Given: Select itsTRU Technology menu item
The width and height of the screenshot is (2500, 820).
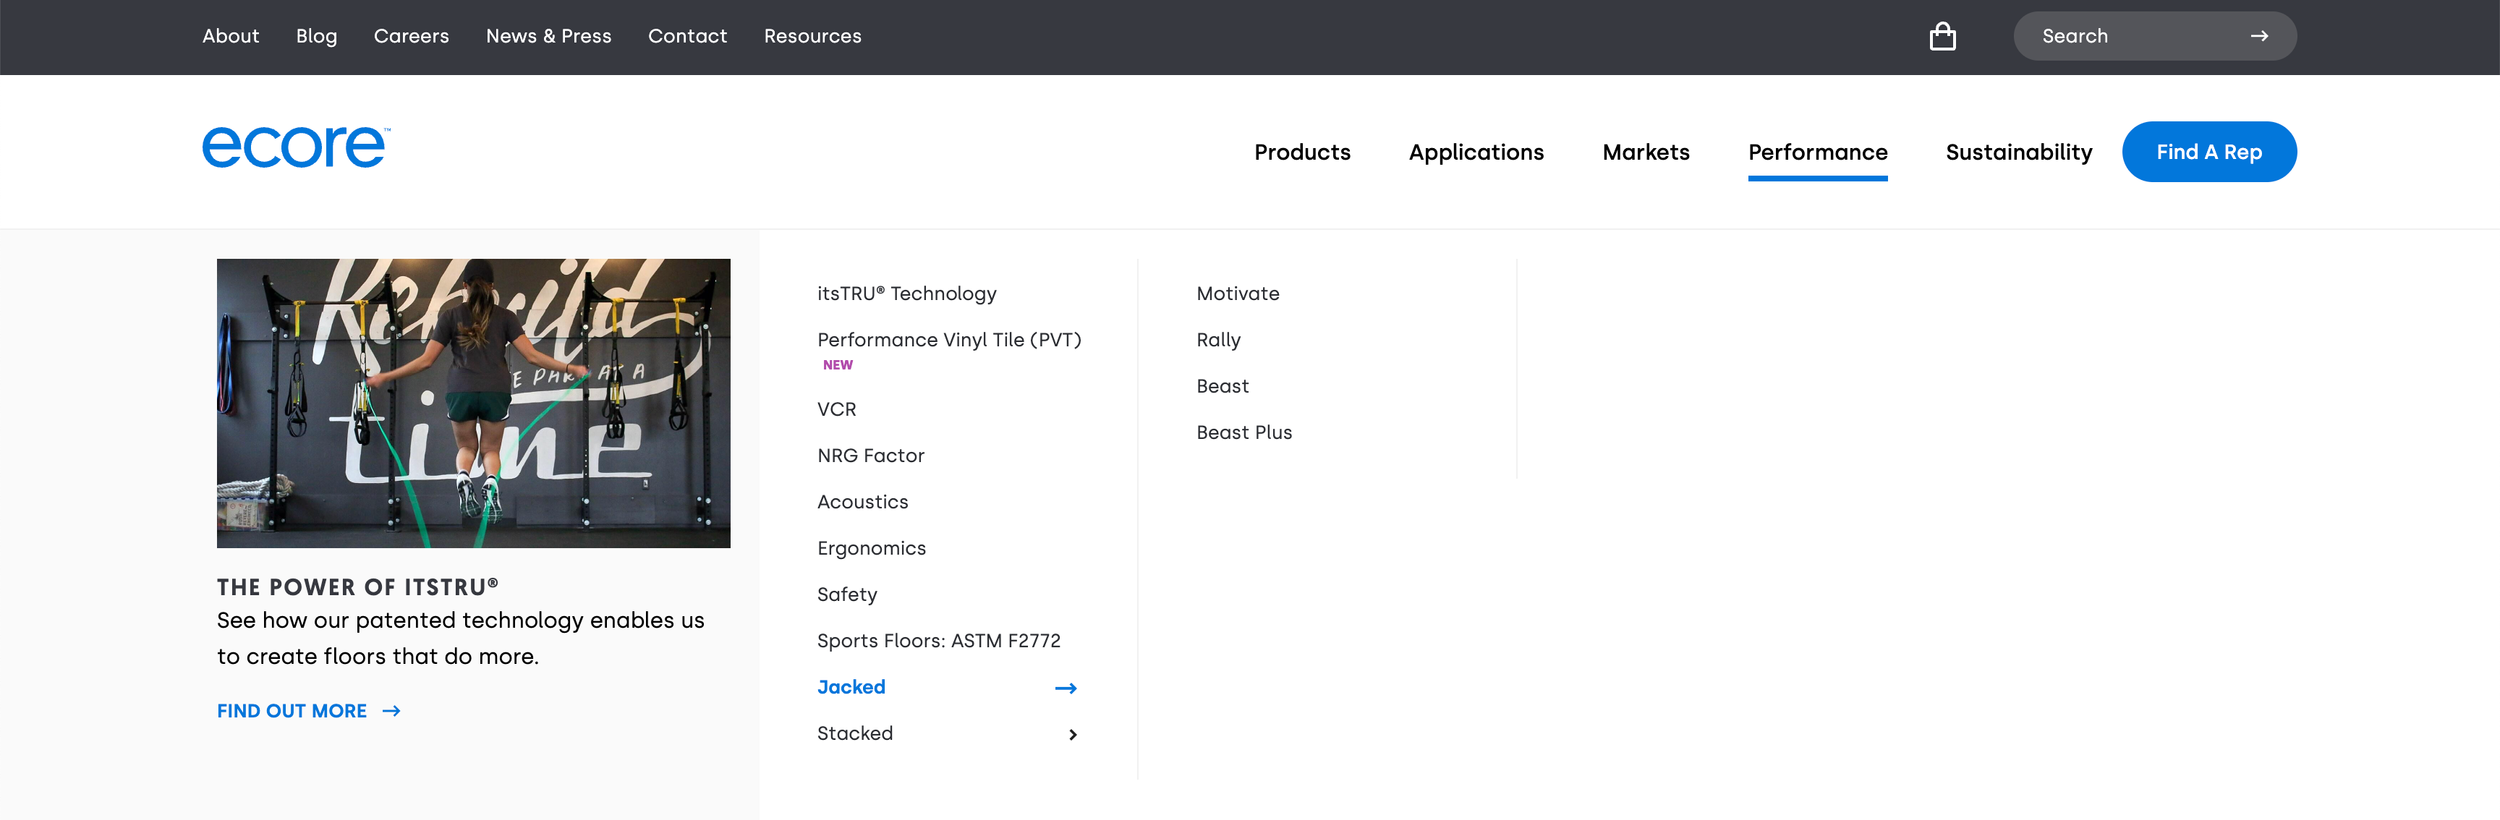Looking at the screenshot, I should (907, 294).
